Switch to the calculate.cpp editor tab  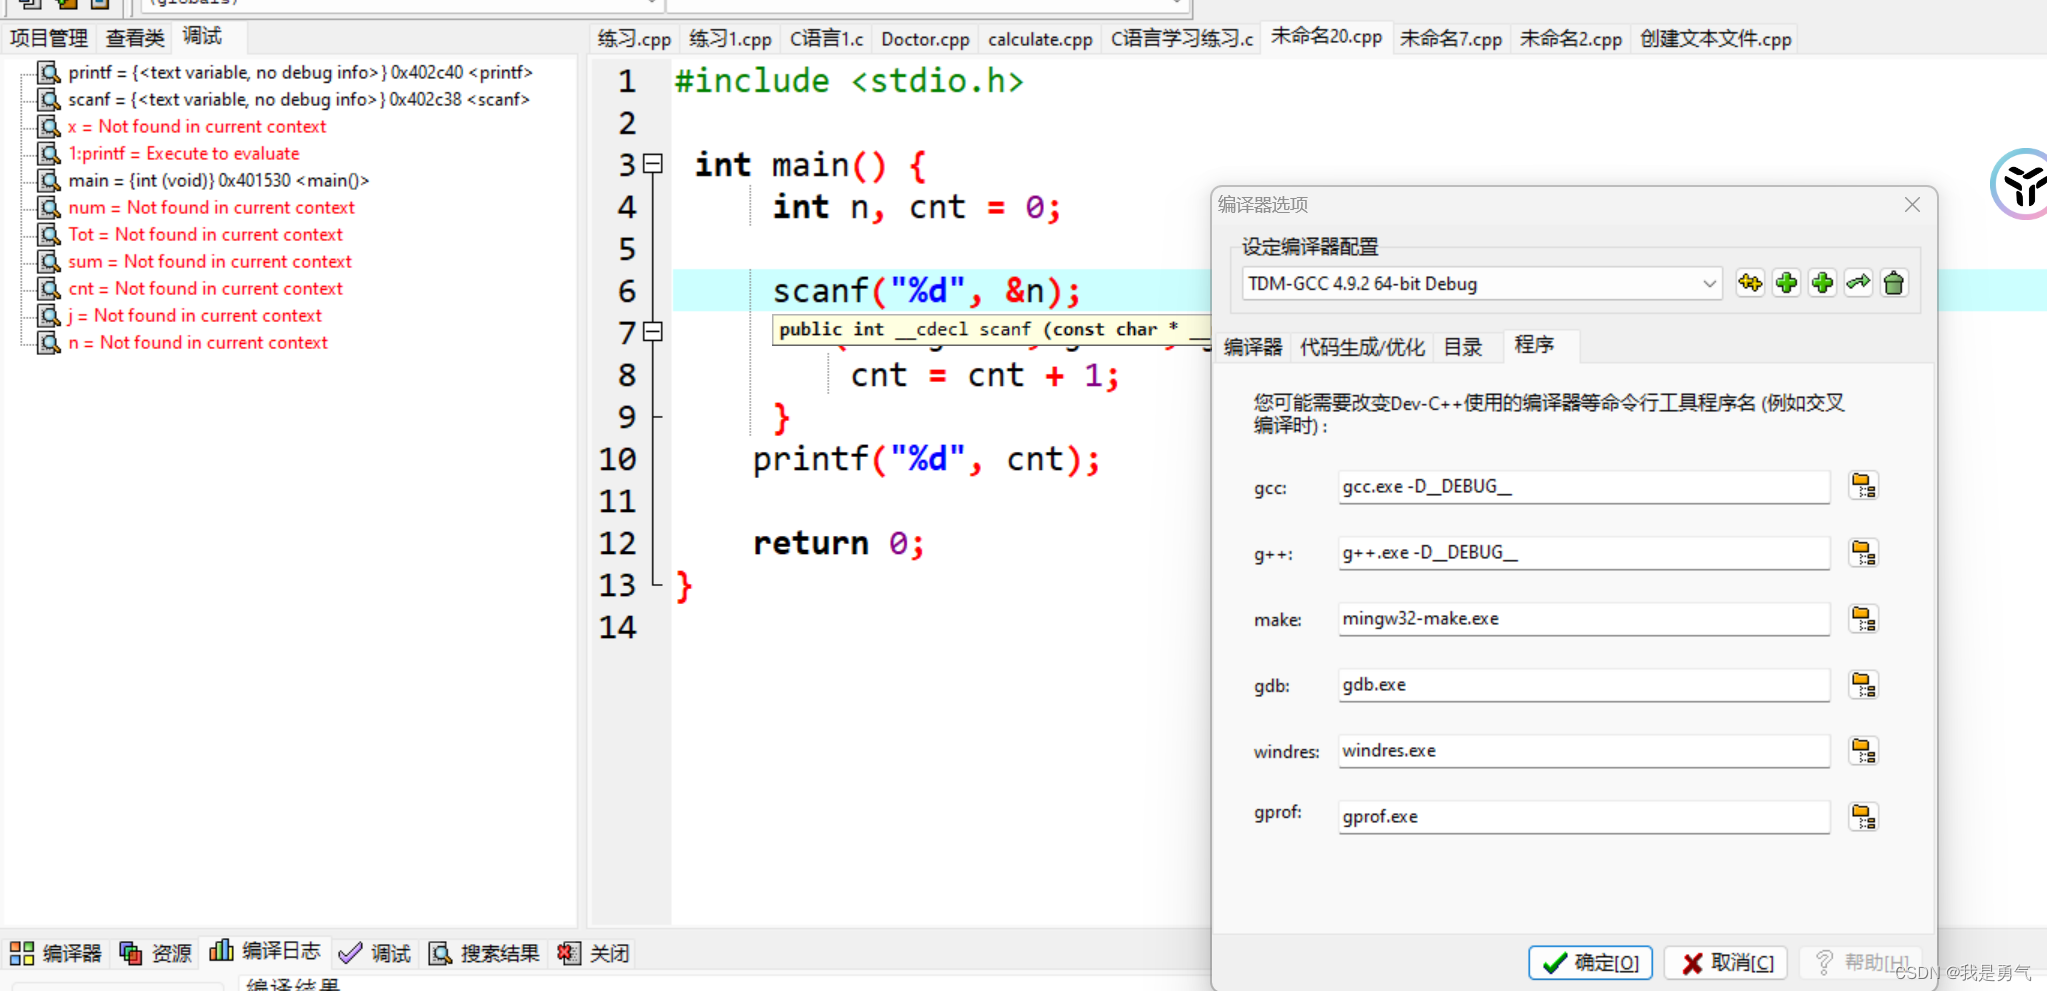pos(1040,39)
